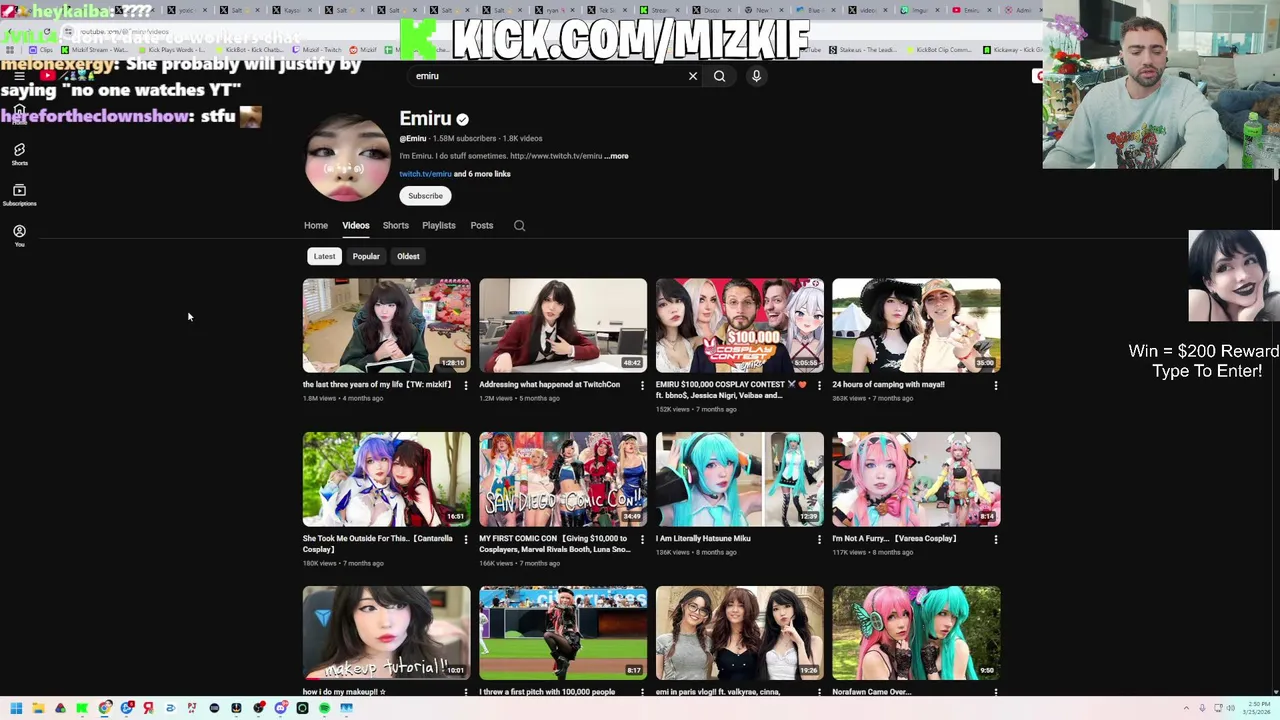Open options menu for 'Hatsune Miku' video

click(819, 539)
